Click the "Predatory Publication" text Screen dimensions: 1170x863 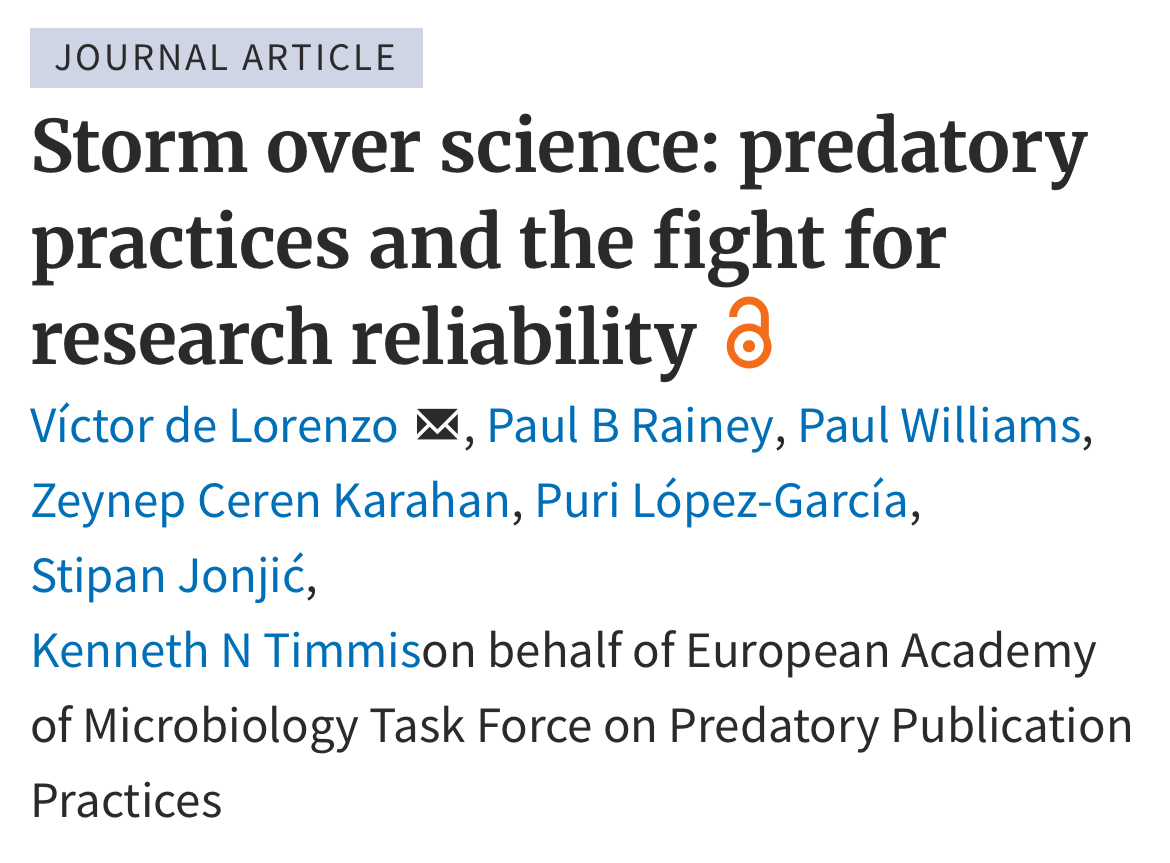pyautogui.click(x=900, y=726)
